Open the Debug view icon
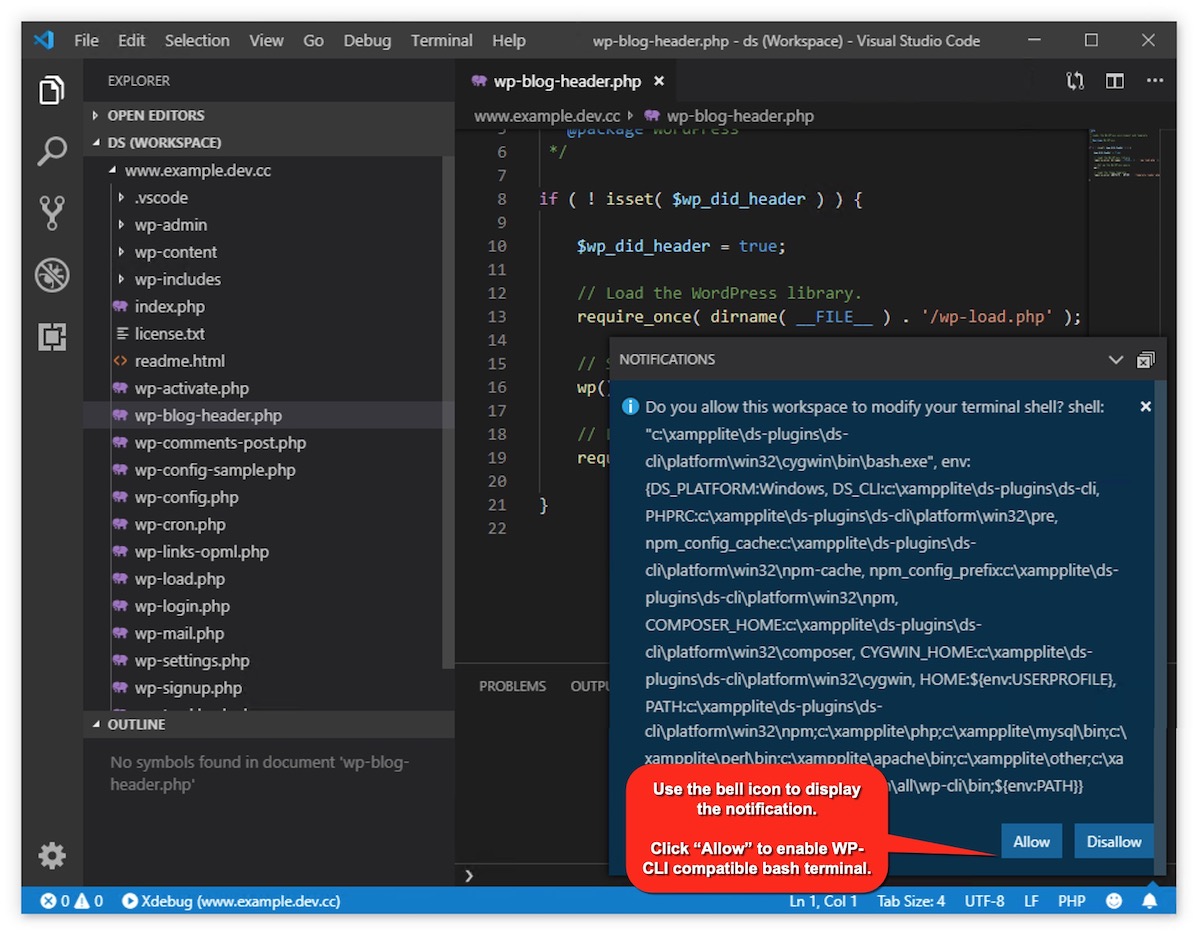 point(52,275)
